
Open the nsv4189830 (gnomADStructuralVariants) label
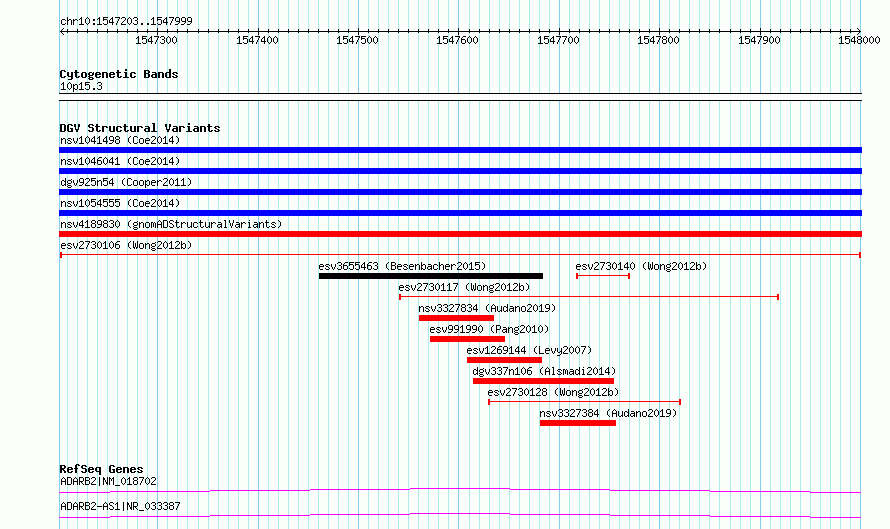tap(171, 224)
